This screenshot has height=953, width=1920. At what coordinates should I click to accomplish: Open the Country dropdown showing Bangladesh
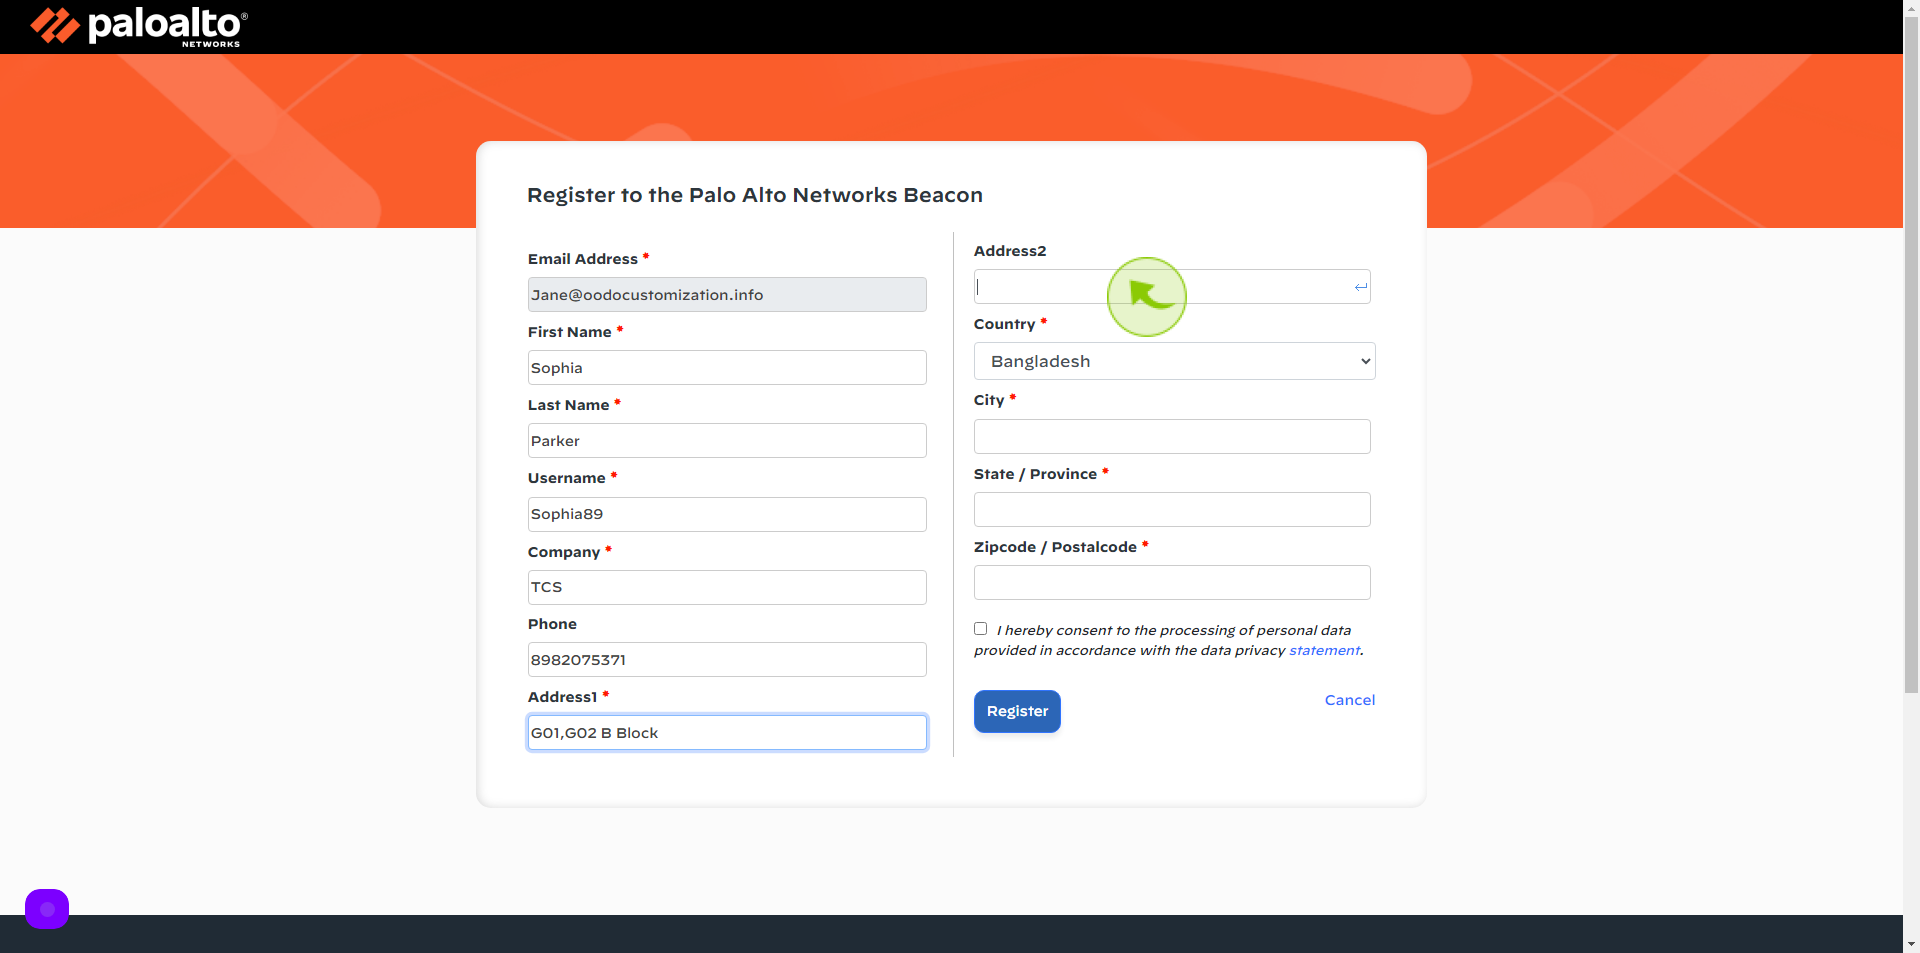pos(1175,361)
